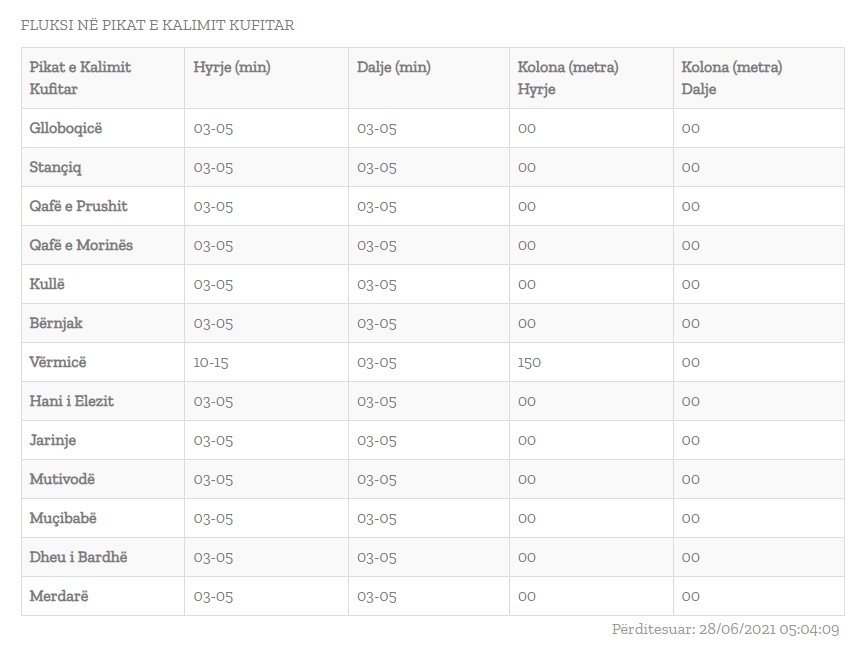The height and width of the screenshot is (651, 850).
Task: Click the Përditesuar timestamp text
Action: [x=725, y=630]
